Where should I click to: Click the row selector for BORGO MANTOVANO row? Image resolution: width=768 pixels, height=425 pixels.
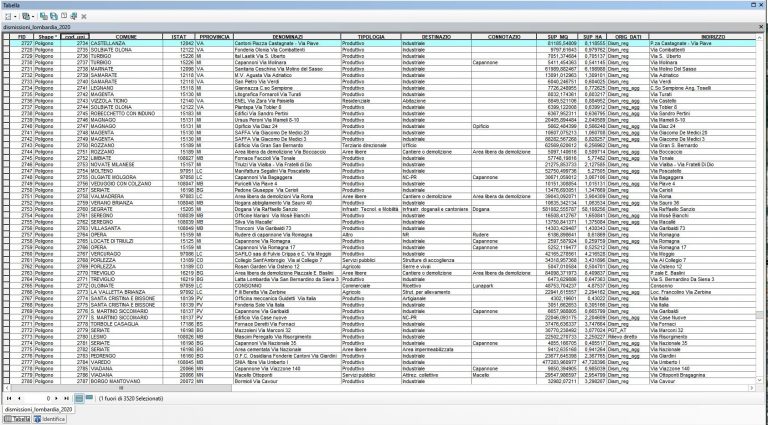coord(6,381)
